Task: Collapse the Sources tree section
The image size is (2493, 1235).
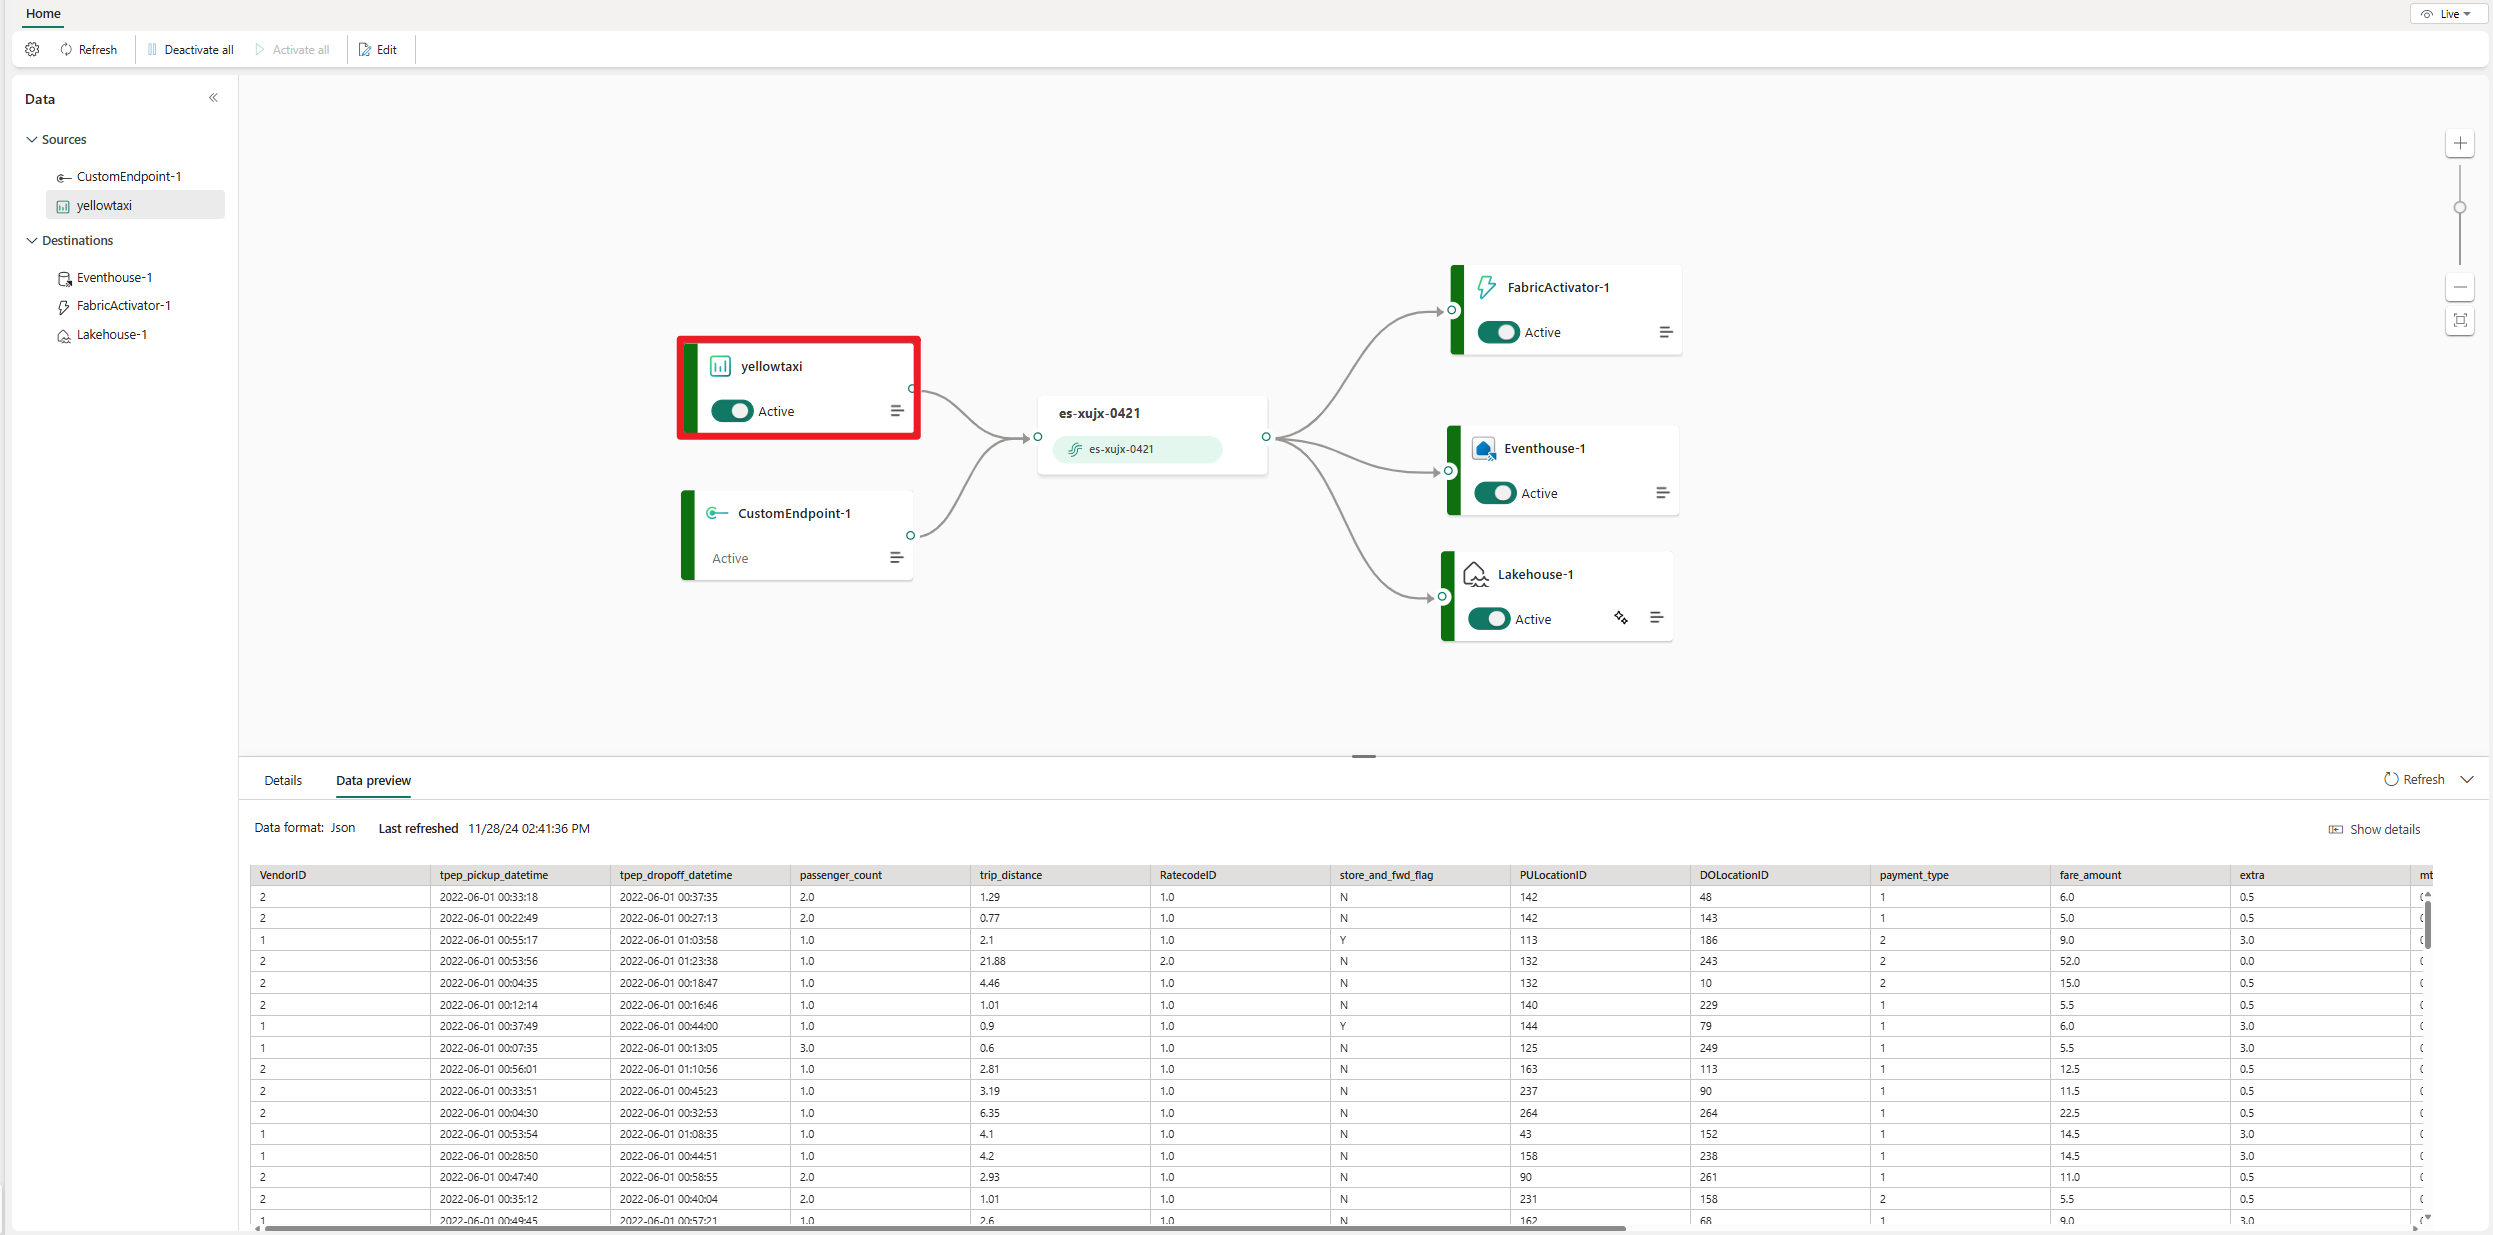Action: 32,140
